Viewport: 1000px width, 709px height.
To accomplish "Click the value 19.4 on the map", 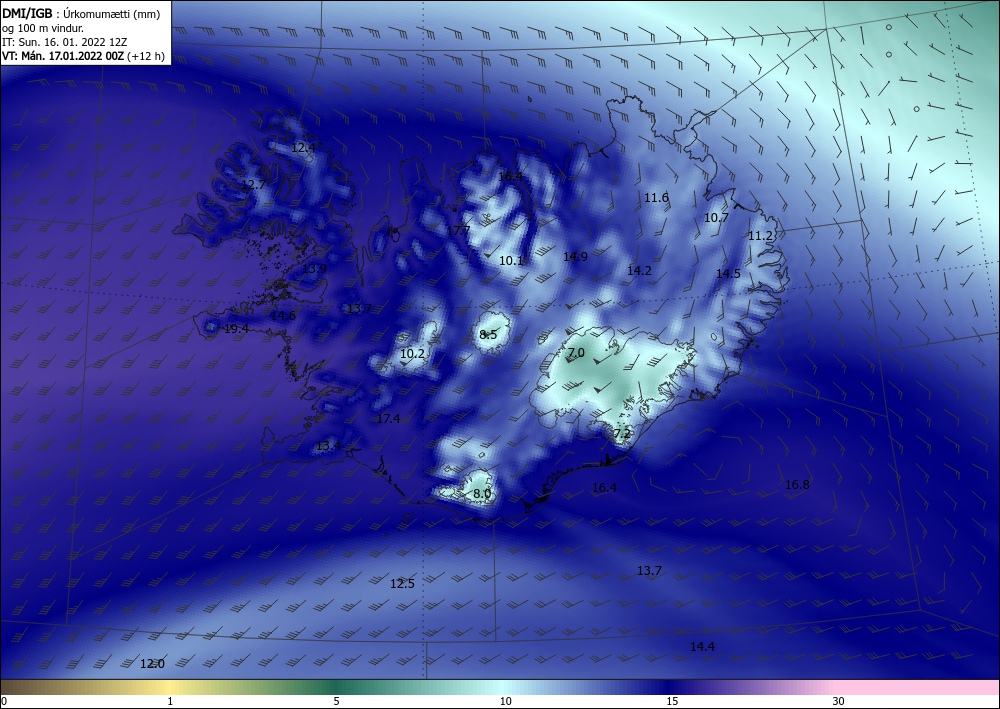I will (236, 329).
